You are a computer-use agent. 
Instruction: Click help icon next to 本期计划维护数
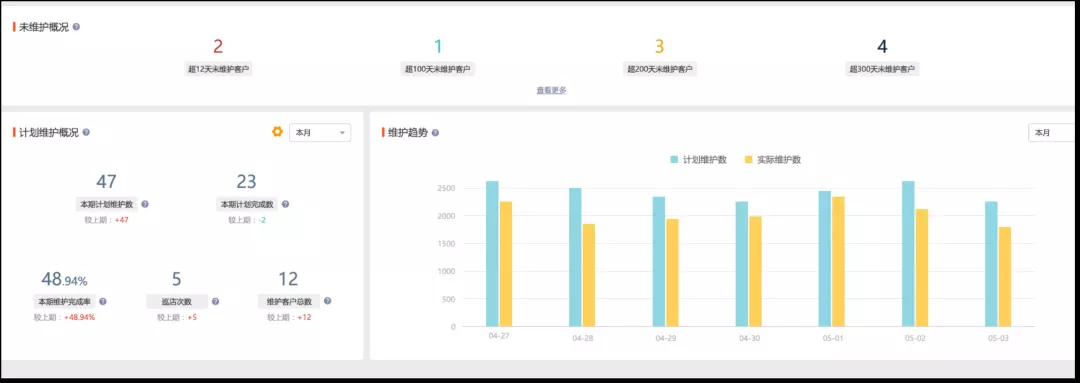145,205
